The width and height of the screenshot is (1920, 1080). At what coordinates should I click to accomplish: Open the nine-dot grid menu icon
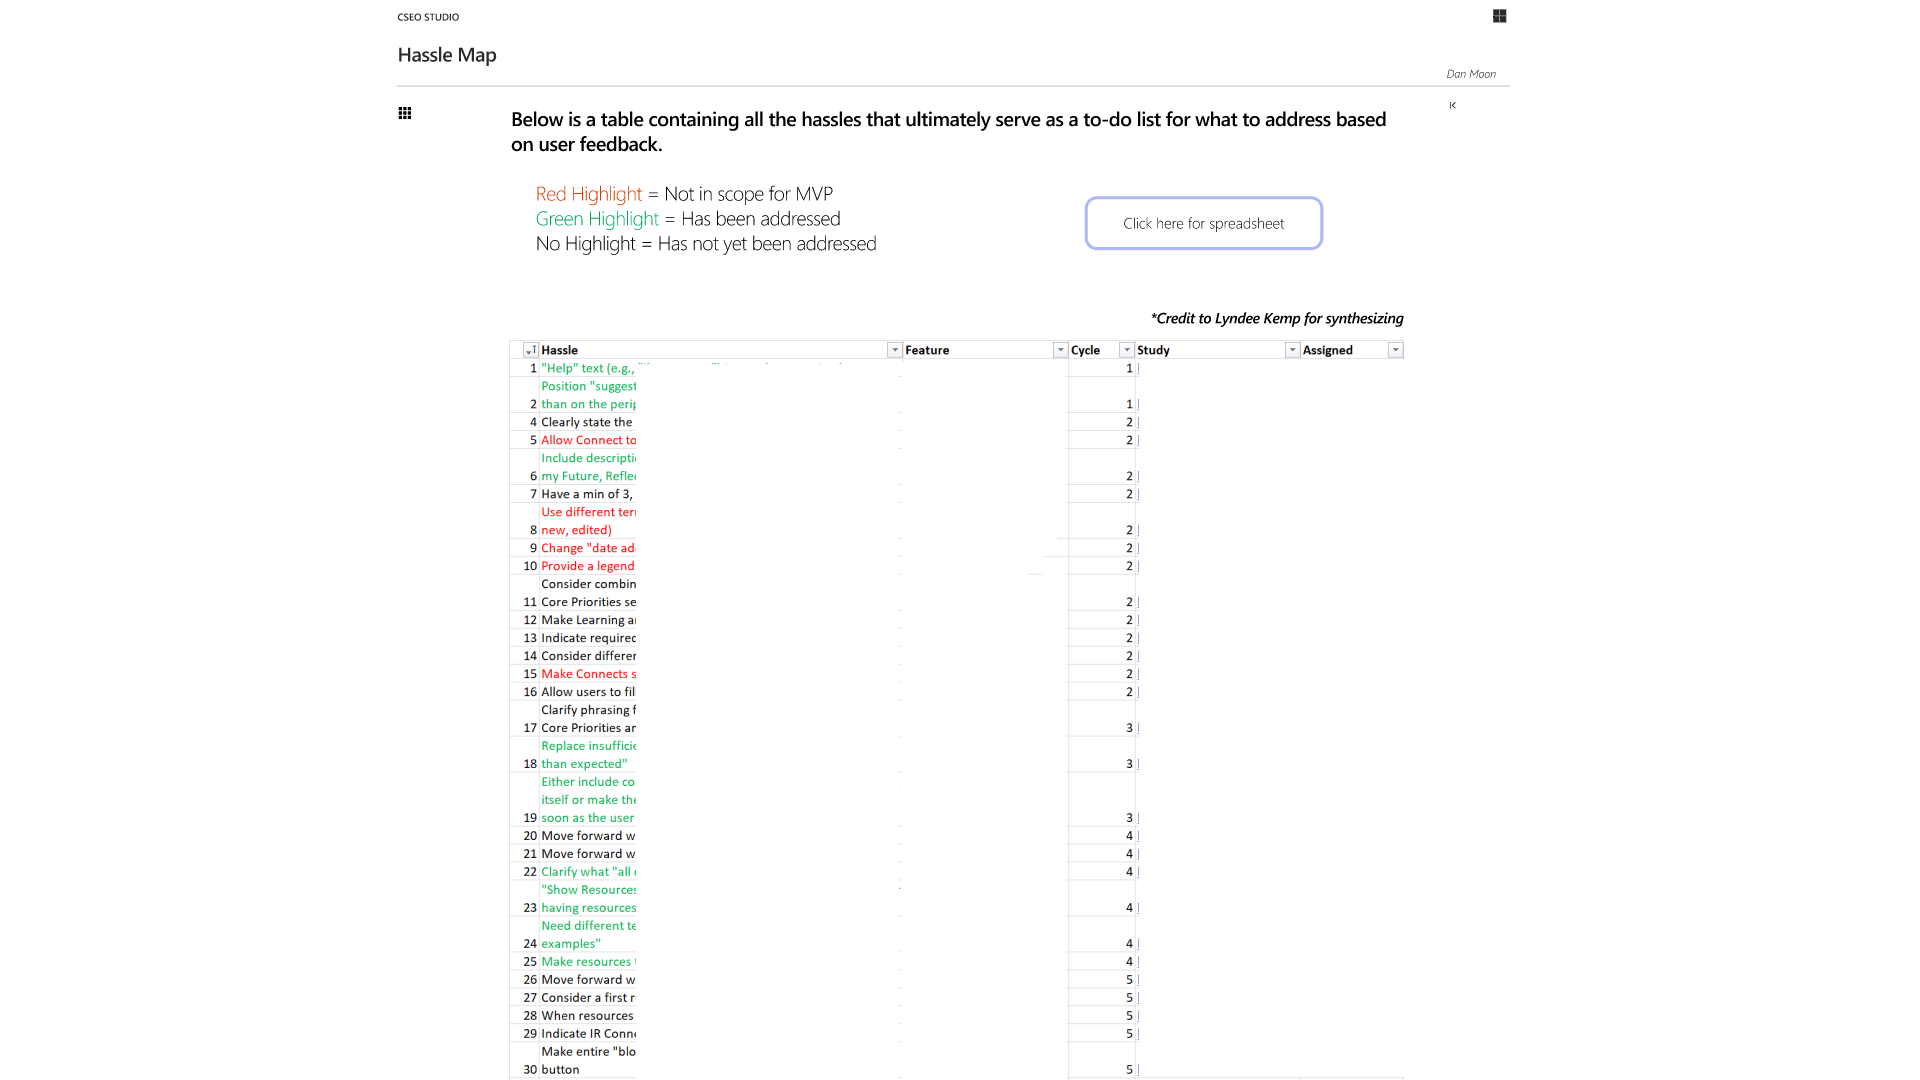pos(405,113)
